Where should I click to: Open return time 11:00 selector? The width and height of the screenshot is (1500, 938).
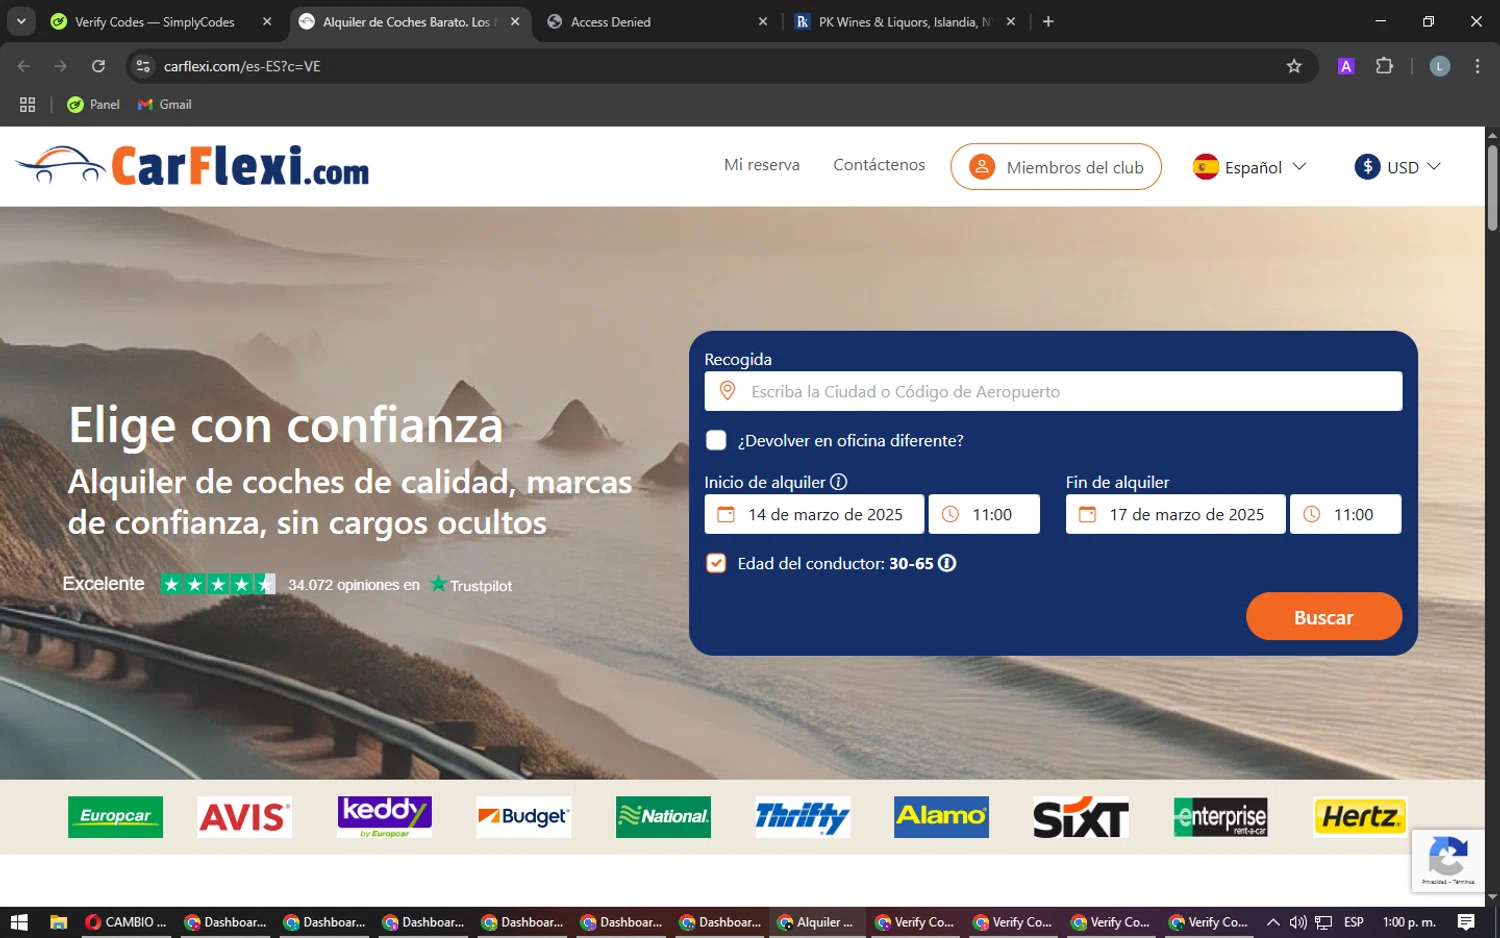click(1345, 514)
